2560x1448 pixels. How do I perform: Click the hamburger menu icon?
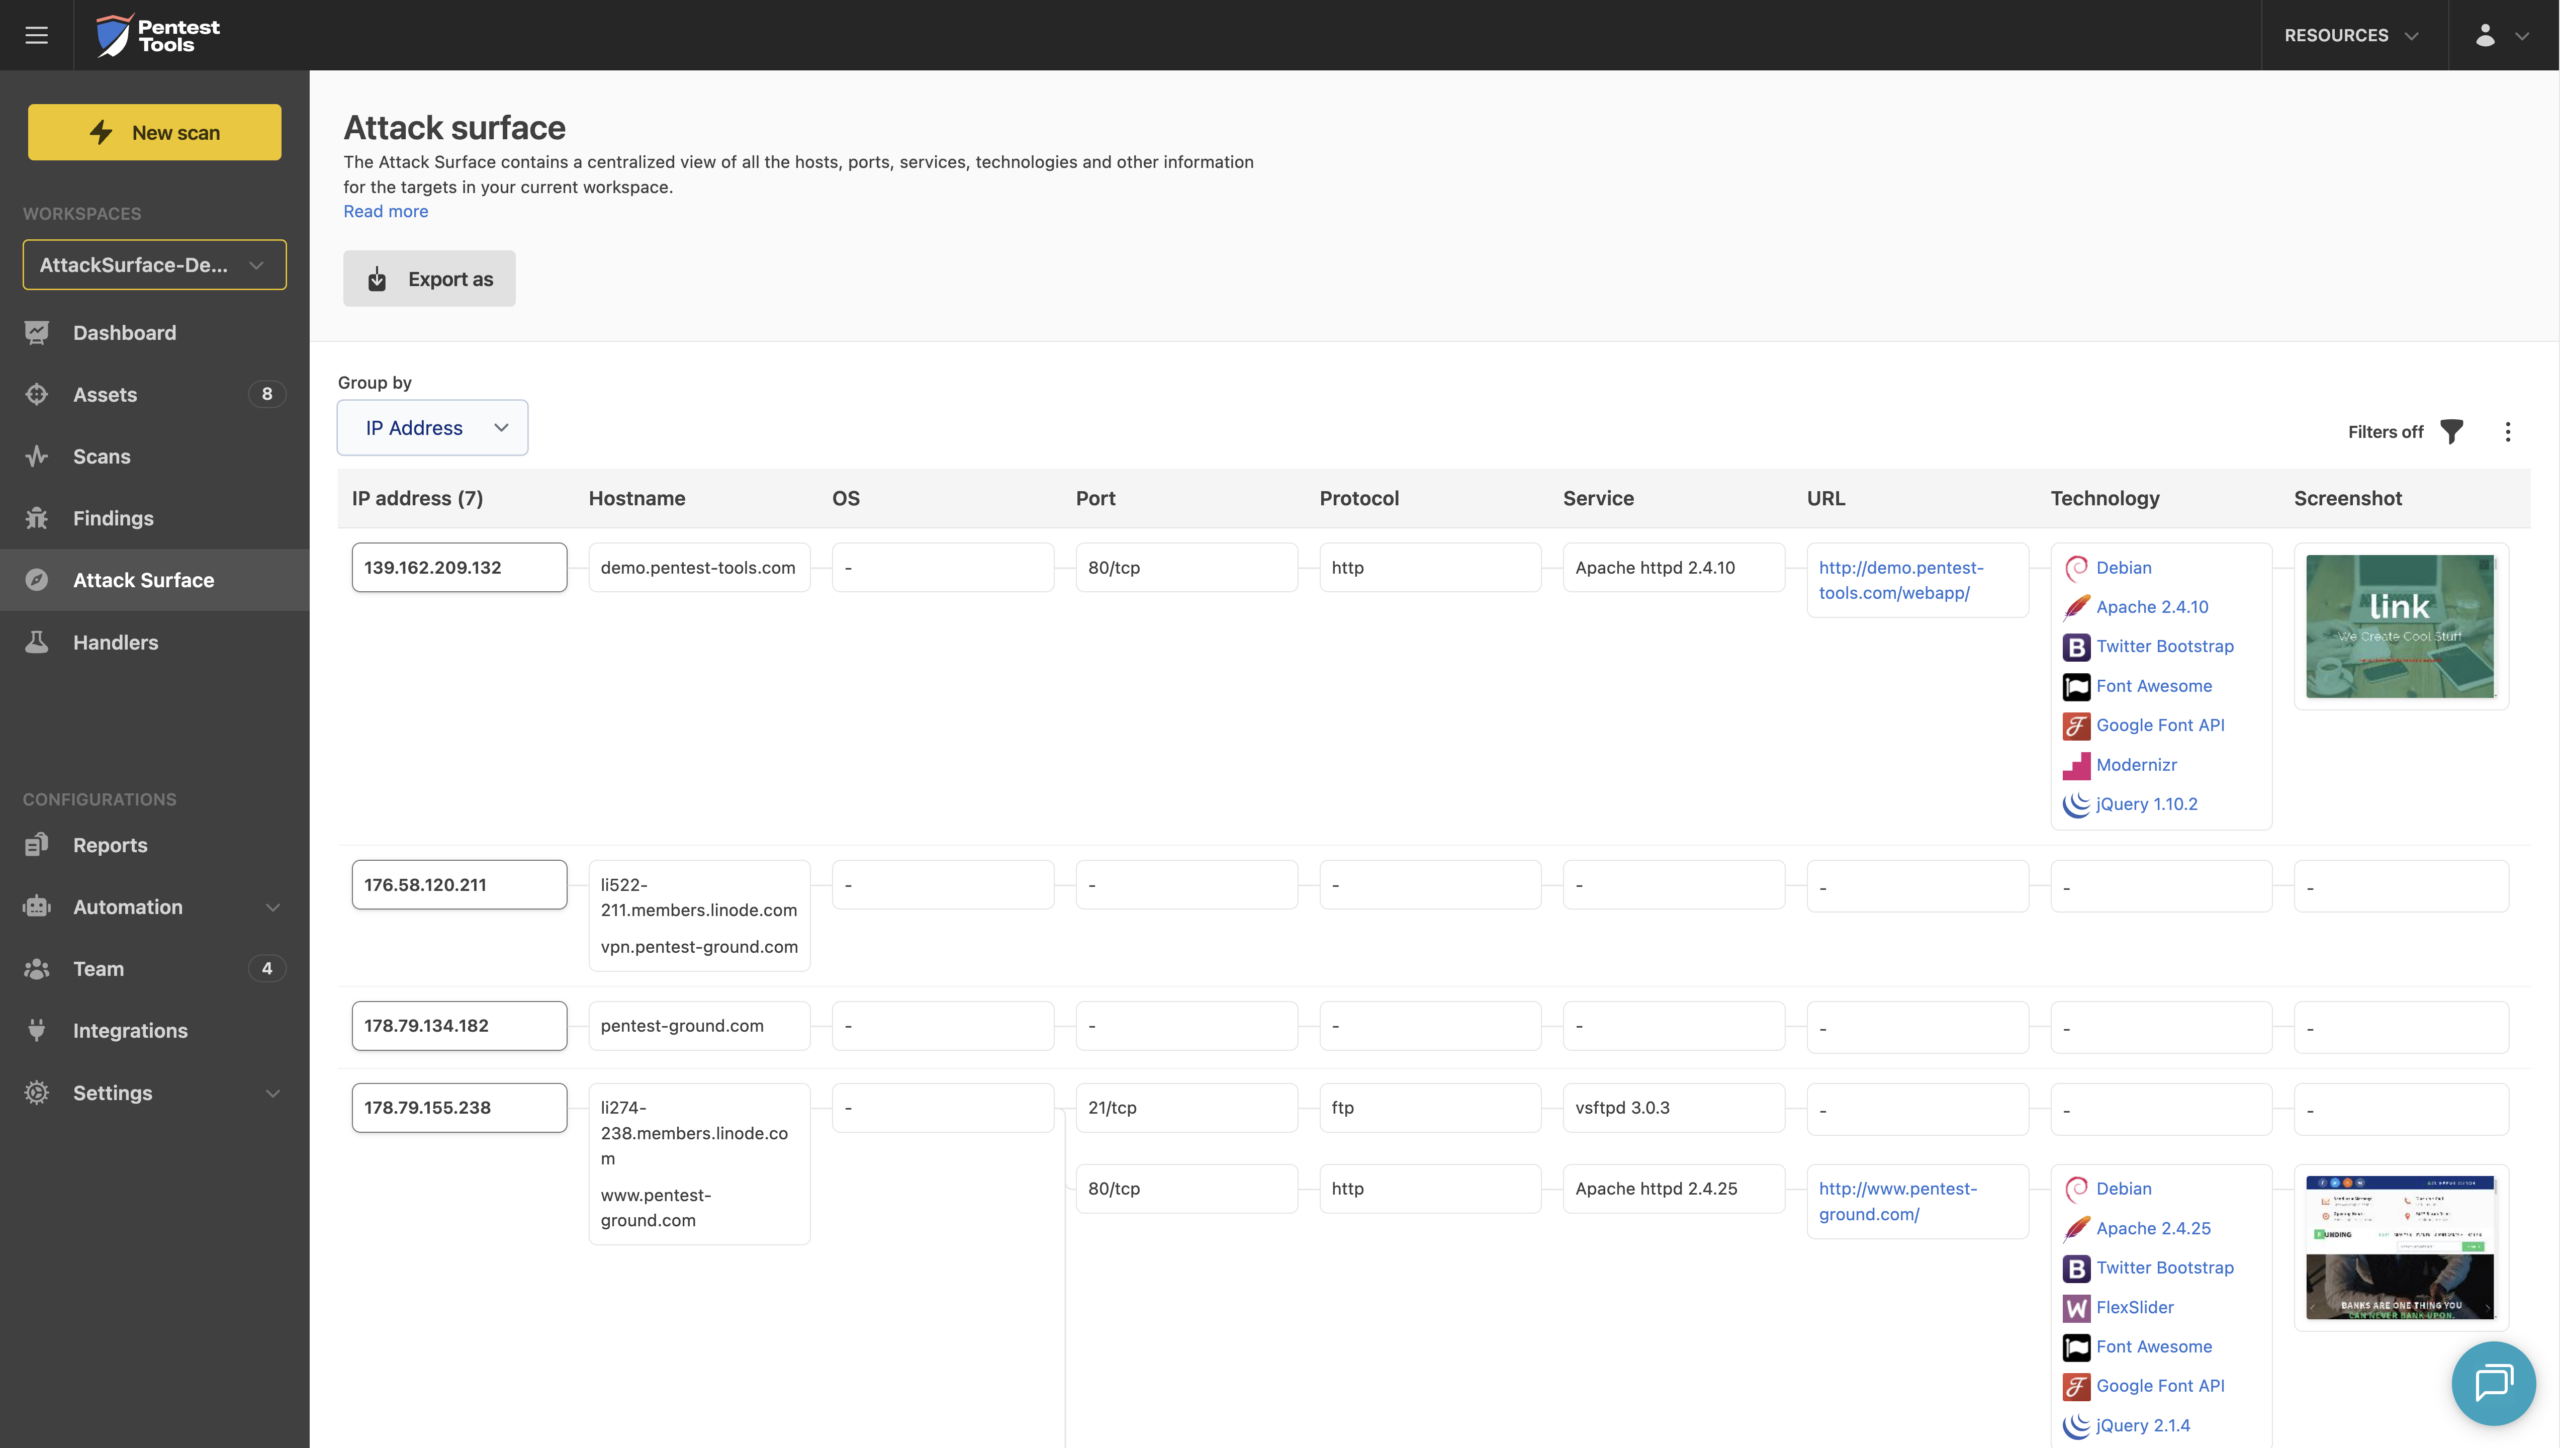(x=37, y=35)
